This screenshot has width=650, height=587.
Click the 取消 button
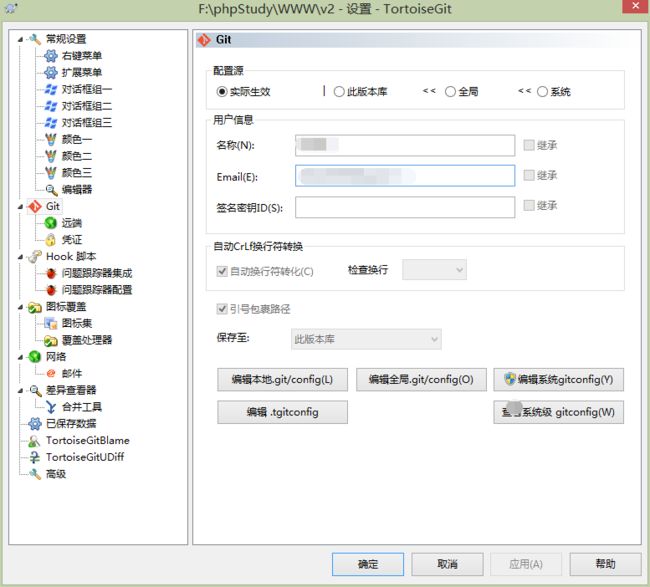tap(447, 564)
